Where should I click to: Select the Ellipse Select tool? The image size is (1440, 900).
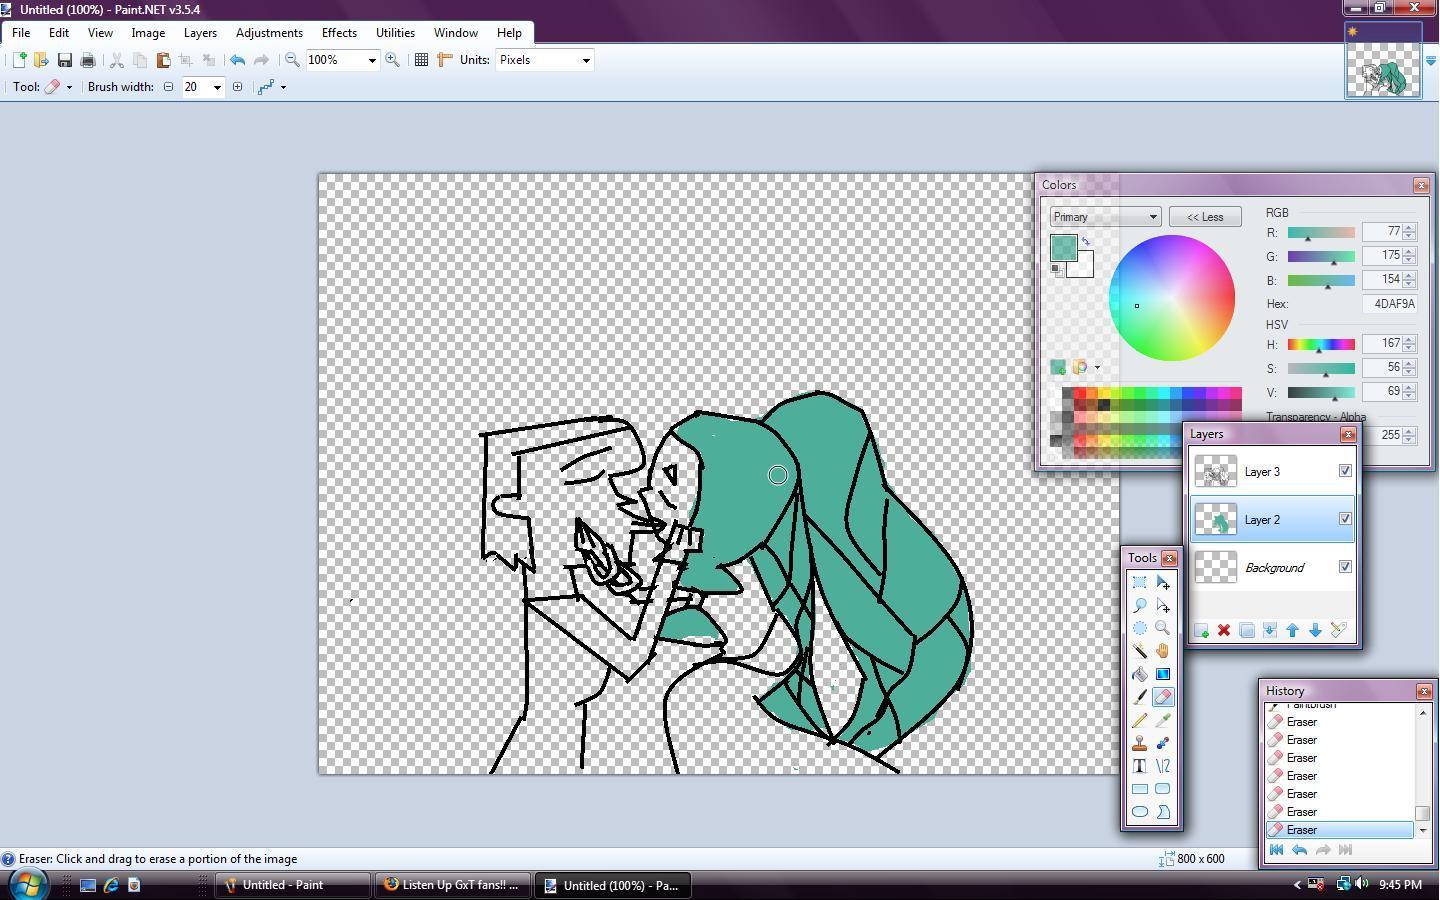(1140, 628)
